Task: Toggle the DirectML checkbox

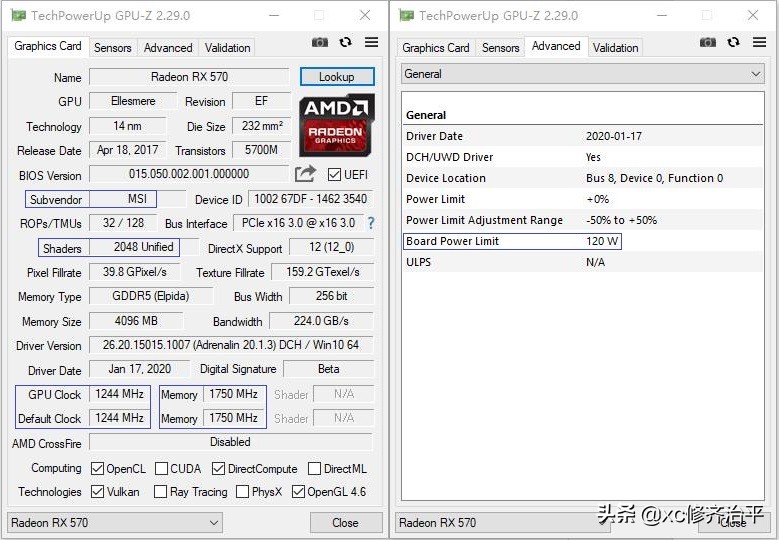Action: tap(314, 468)
